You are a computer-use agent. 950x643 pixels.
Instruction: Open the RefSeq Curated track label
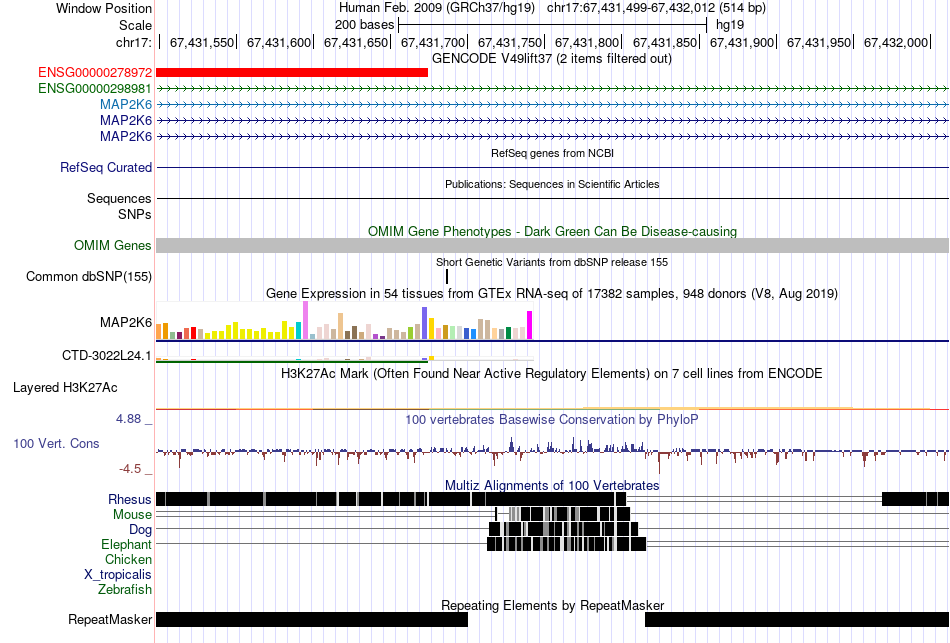point(105,167)
